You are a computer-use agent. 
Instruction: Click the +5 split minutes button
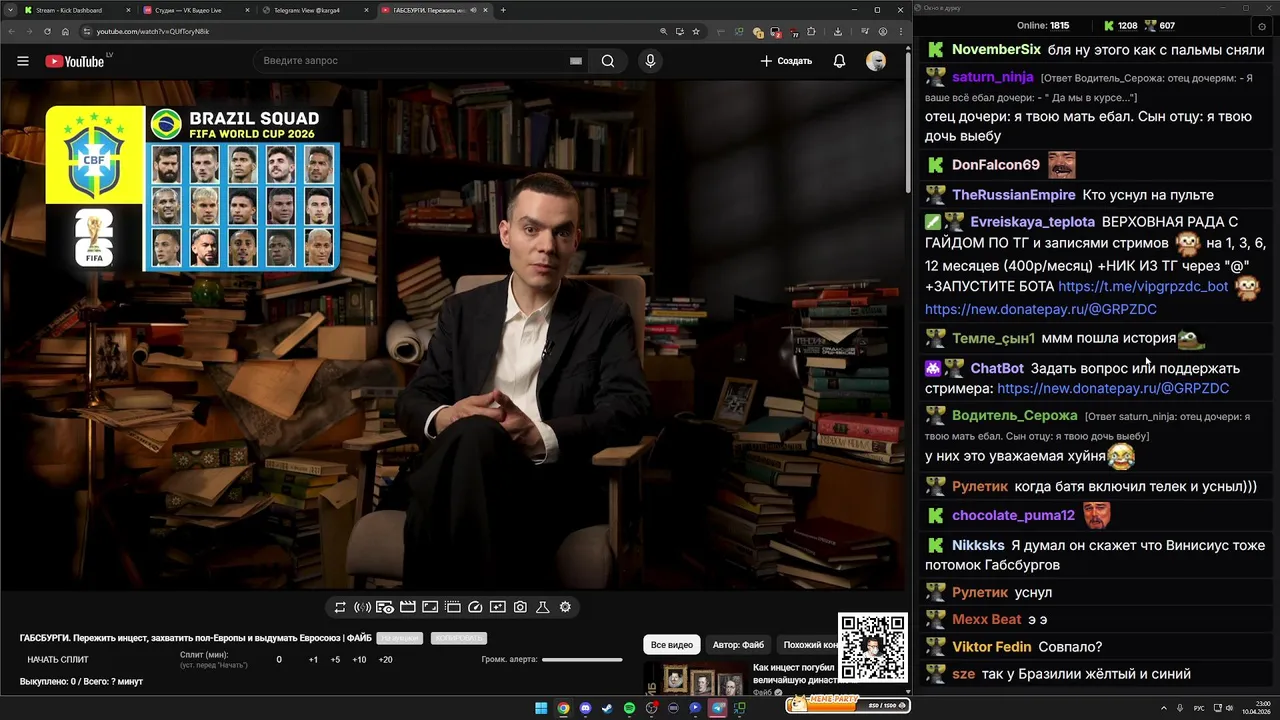(335, 659)
